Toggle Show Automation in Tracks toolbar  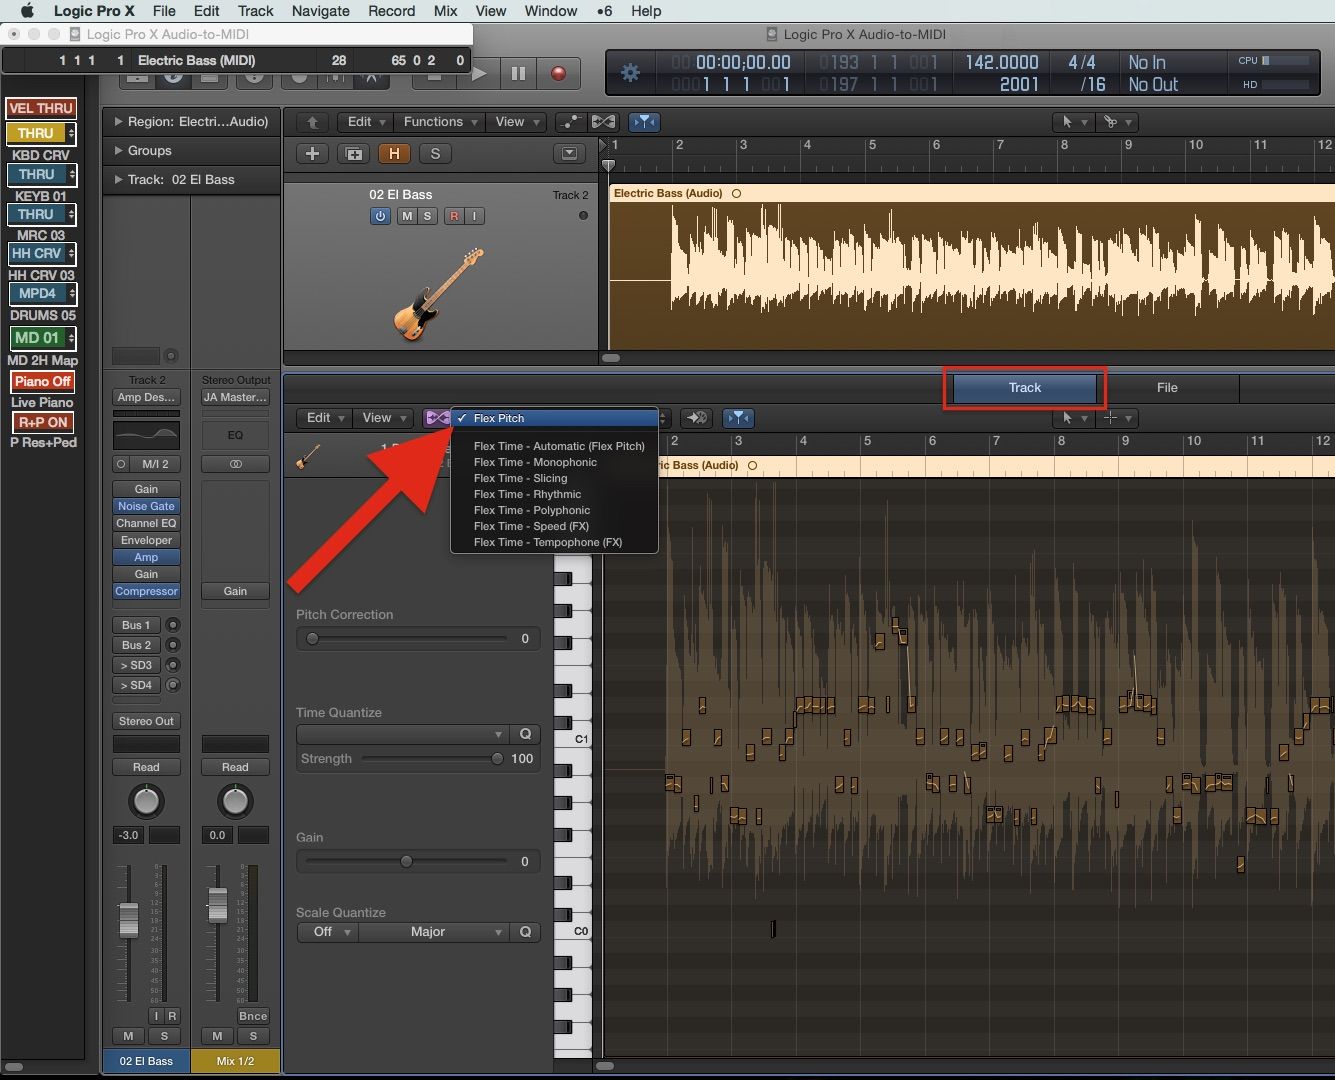[x=570, y=122]
